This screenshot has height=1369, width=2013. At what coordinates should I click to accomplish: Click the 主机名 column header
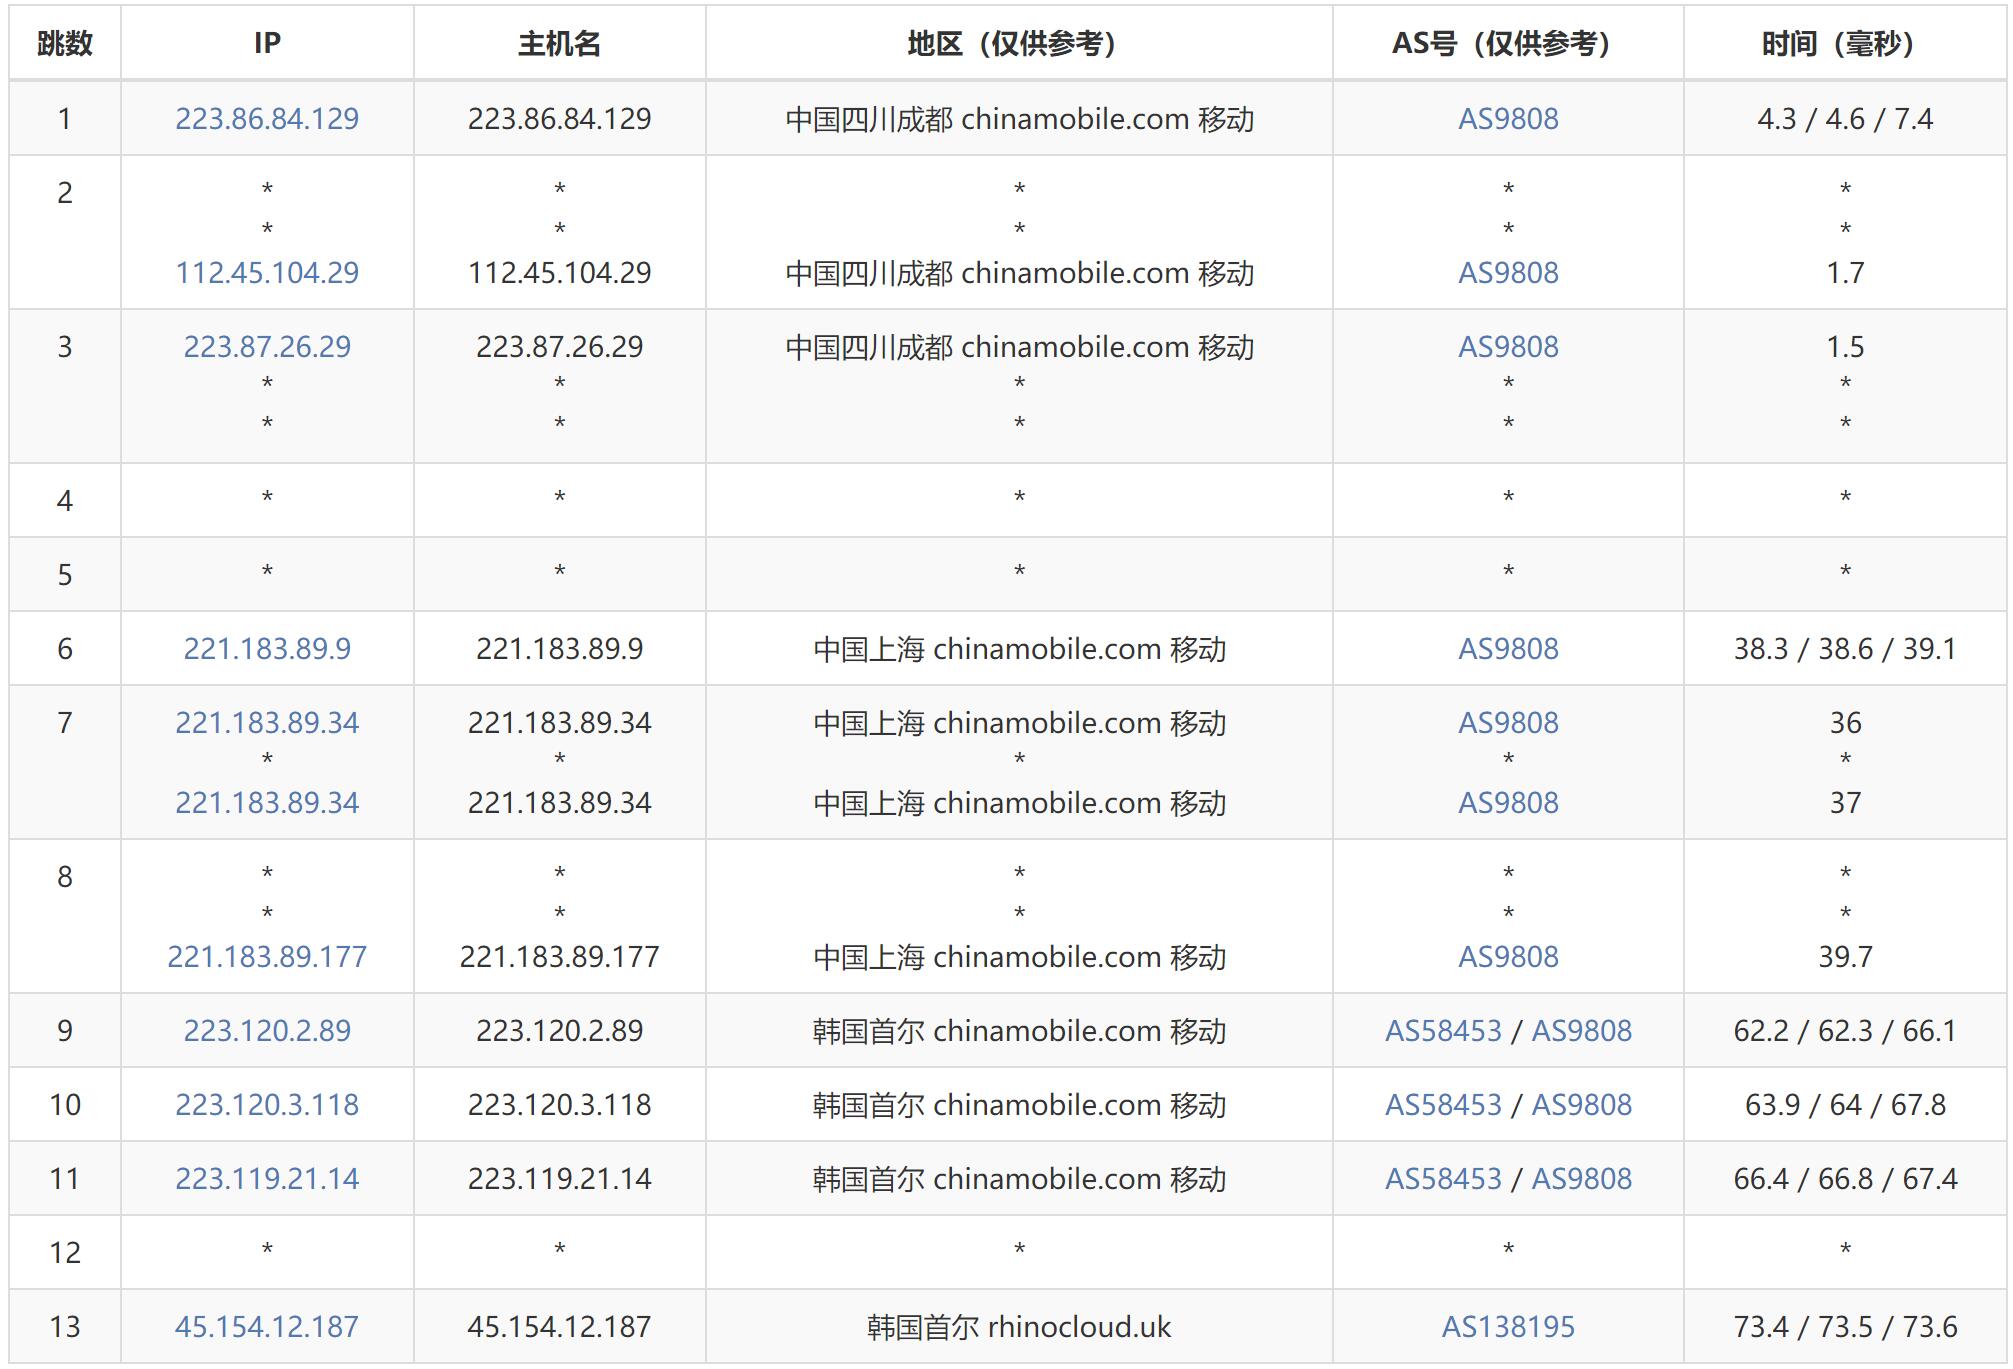(x=559, y=43)
